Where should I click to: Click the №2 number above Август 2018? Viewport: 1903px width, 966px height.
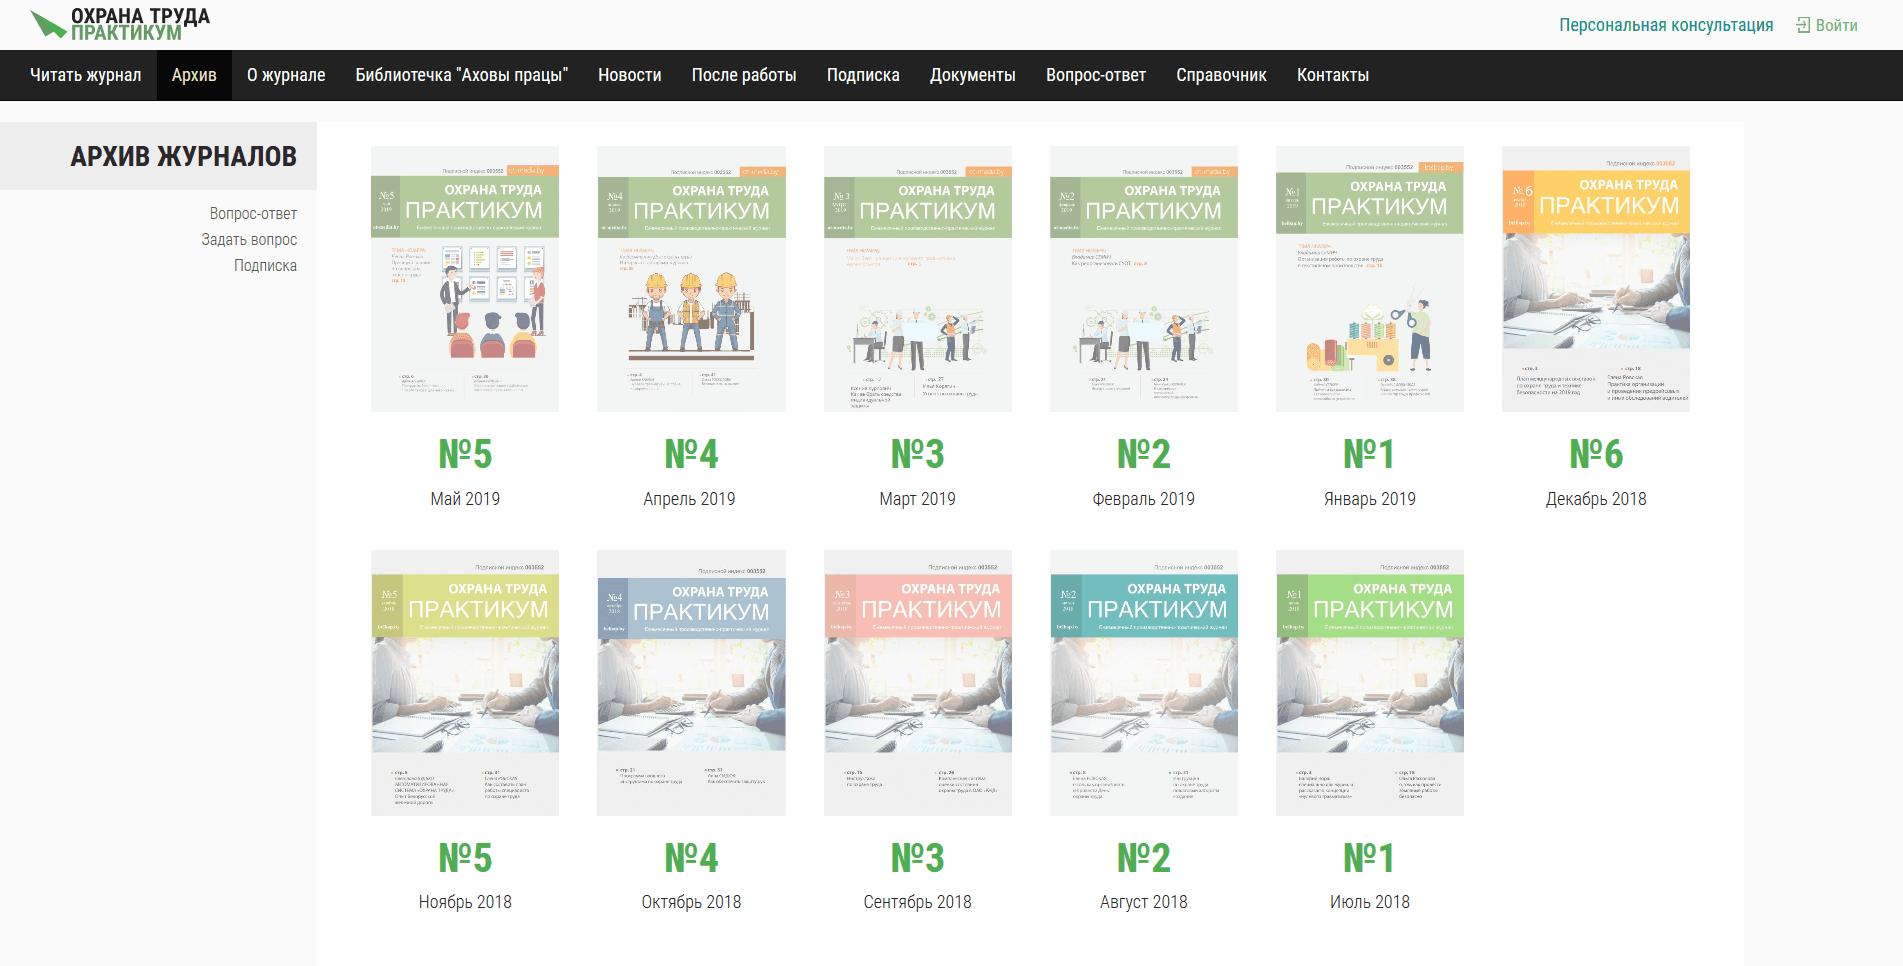[1144, 858]
